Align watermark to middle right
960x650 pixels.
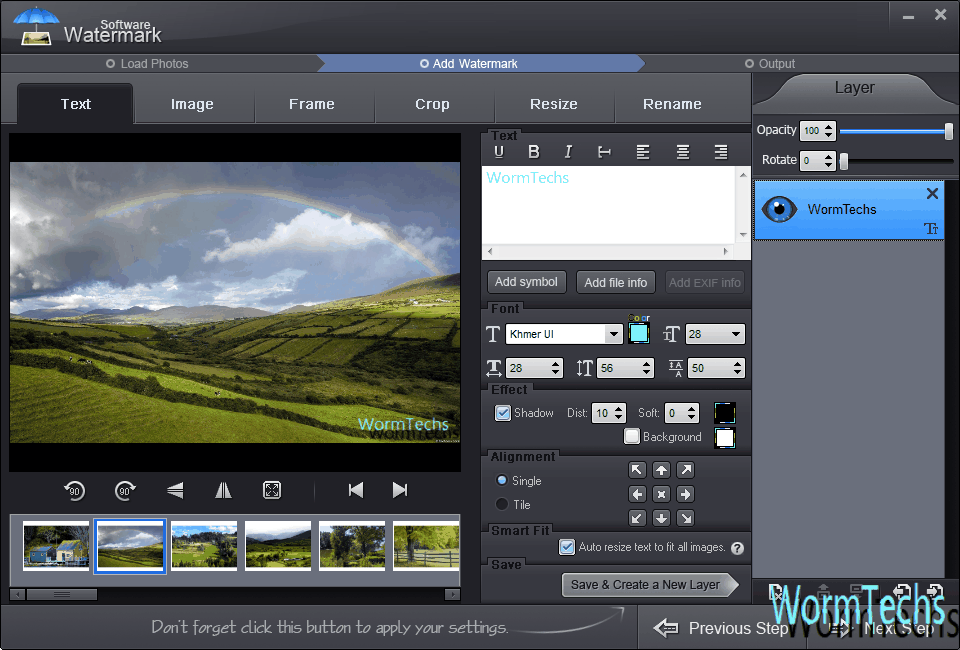[686, 494]
